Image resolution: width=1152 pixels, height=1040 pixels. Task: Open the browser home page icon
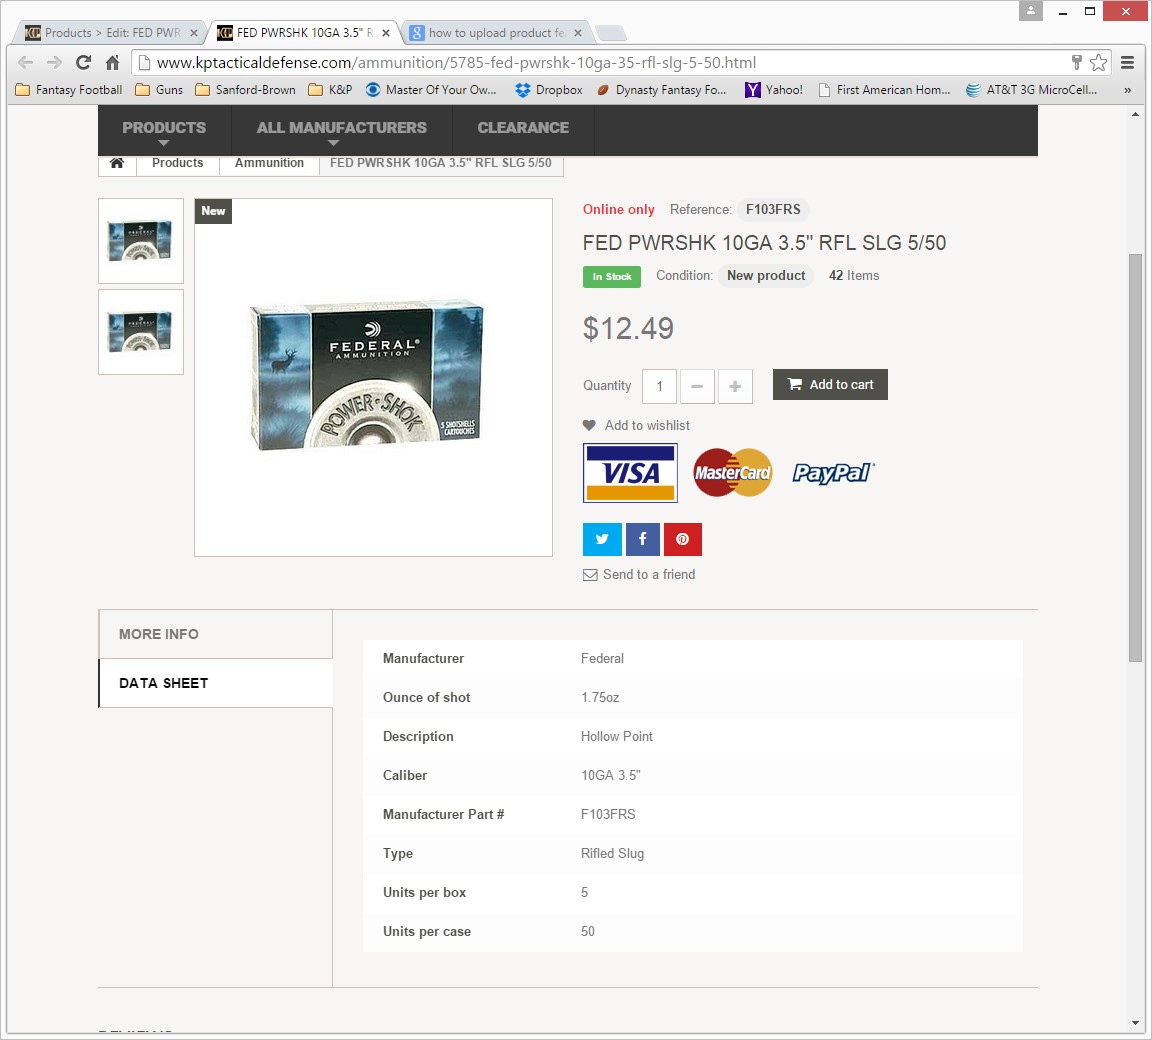(112, 62)
